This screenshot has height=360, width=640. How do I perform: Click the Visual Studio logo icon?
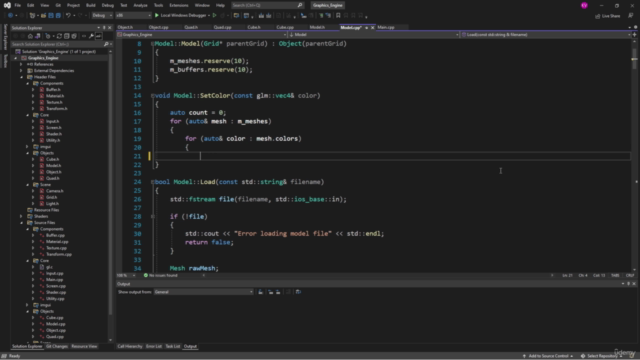(x=7, y=5)
